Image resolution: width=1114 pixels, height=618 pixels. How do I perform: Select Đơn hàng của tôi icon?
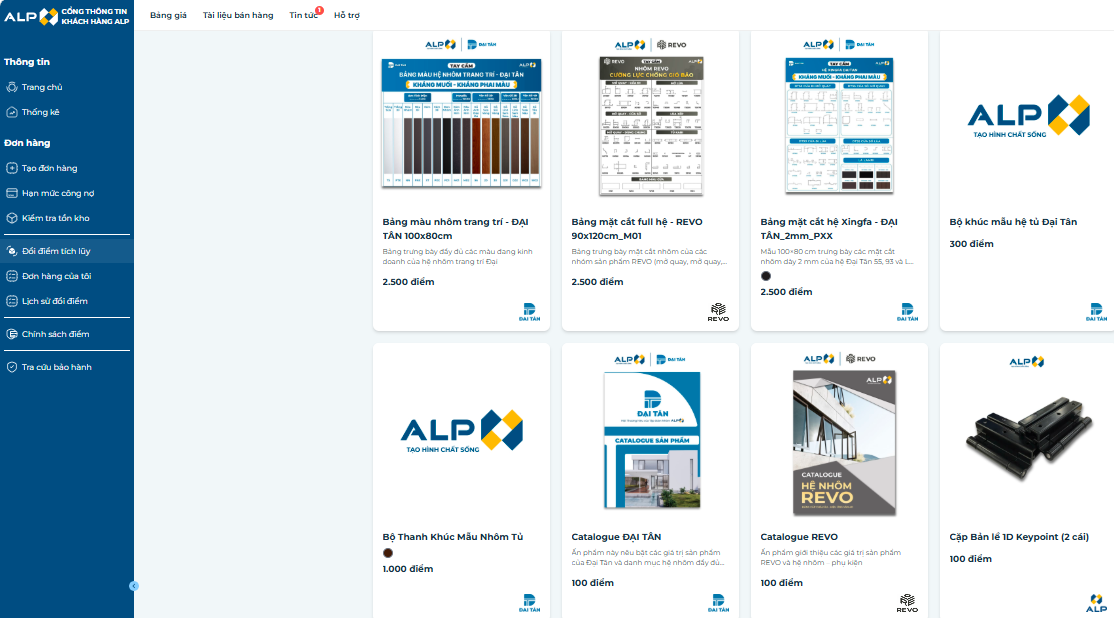coord(12,276)
